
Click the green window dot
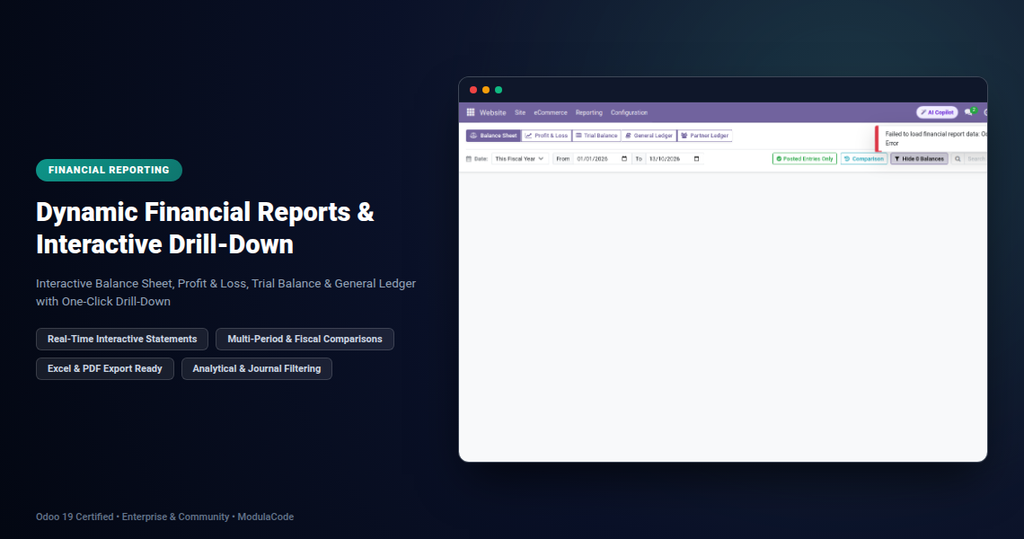[x=498, y=90]
